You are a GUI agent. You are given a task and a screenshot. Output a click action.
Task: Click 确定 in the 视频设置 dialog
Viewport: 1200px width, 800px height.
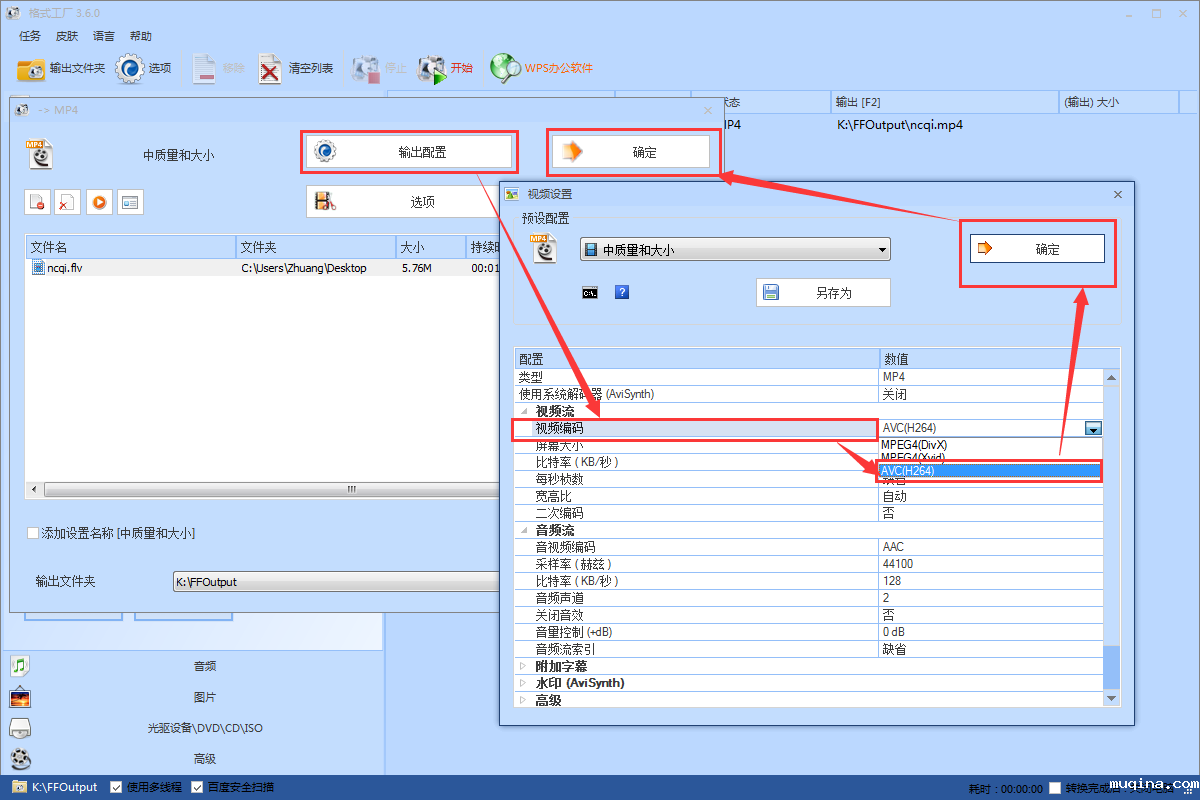click(x=1037, y=249)
